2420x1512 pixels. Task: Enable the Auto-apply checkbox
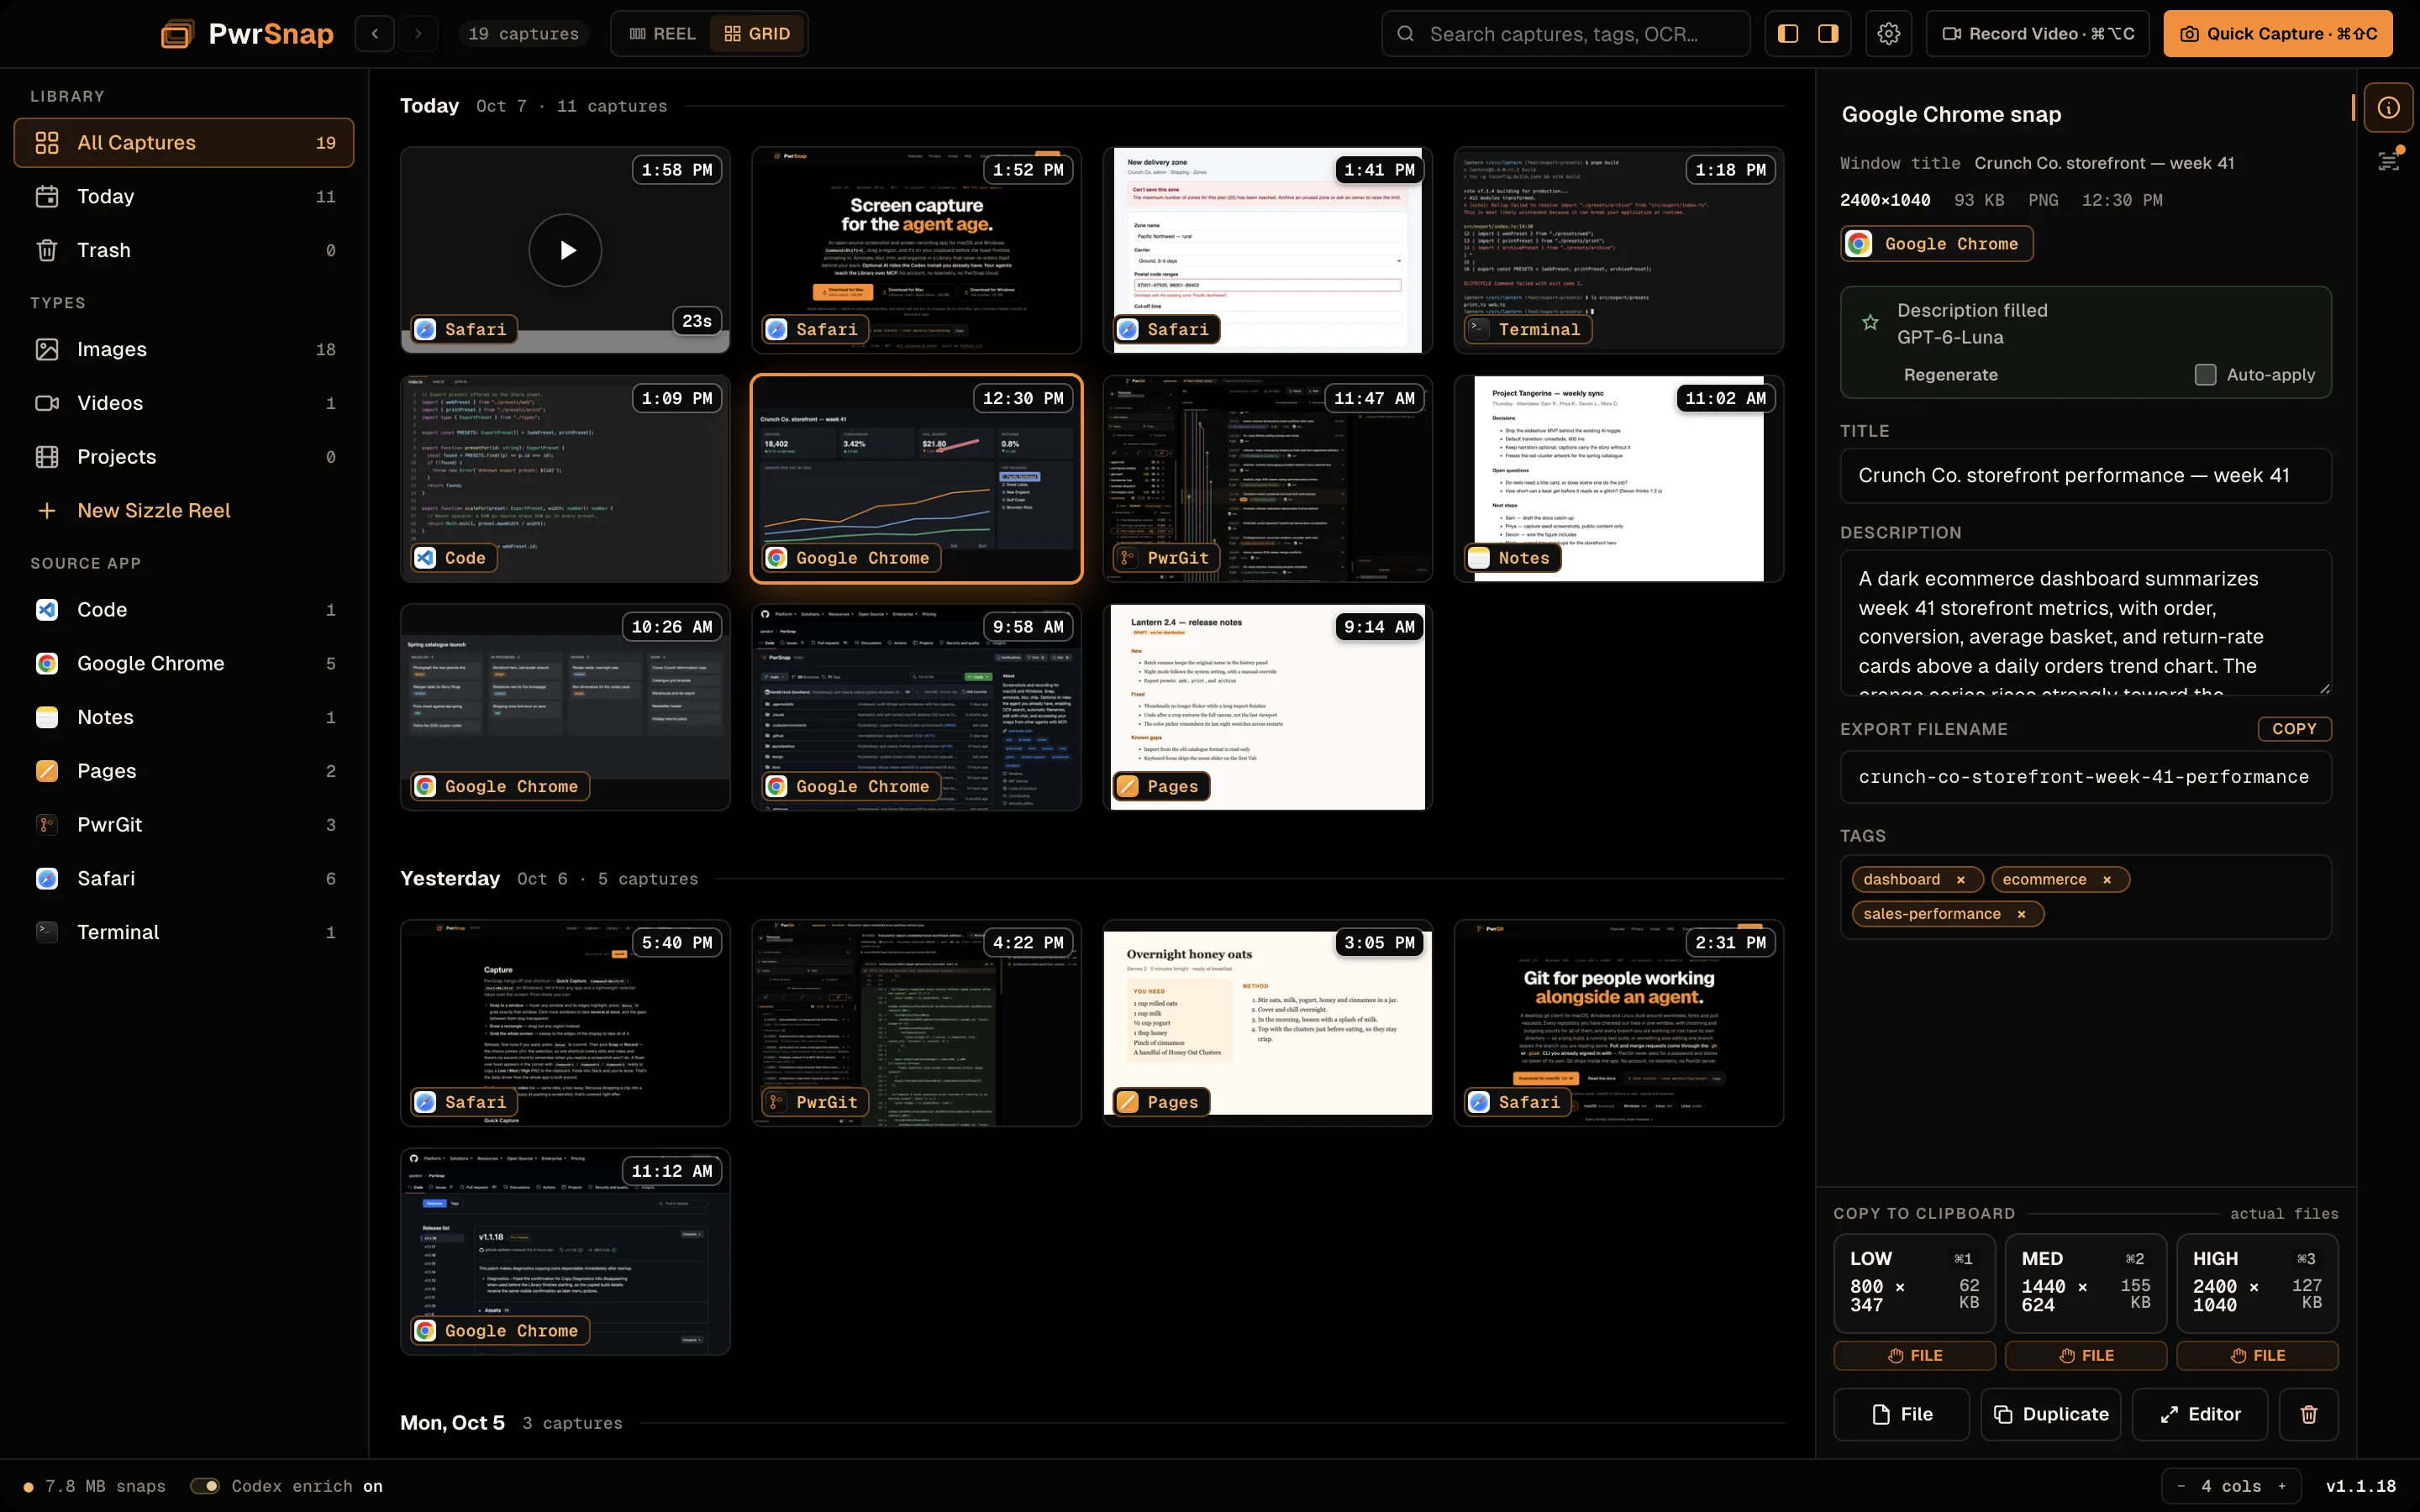[2204, 375]
